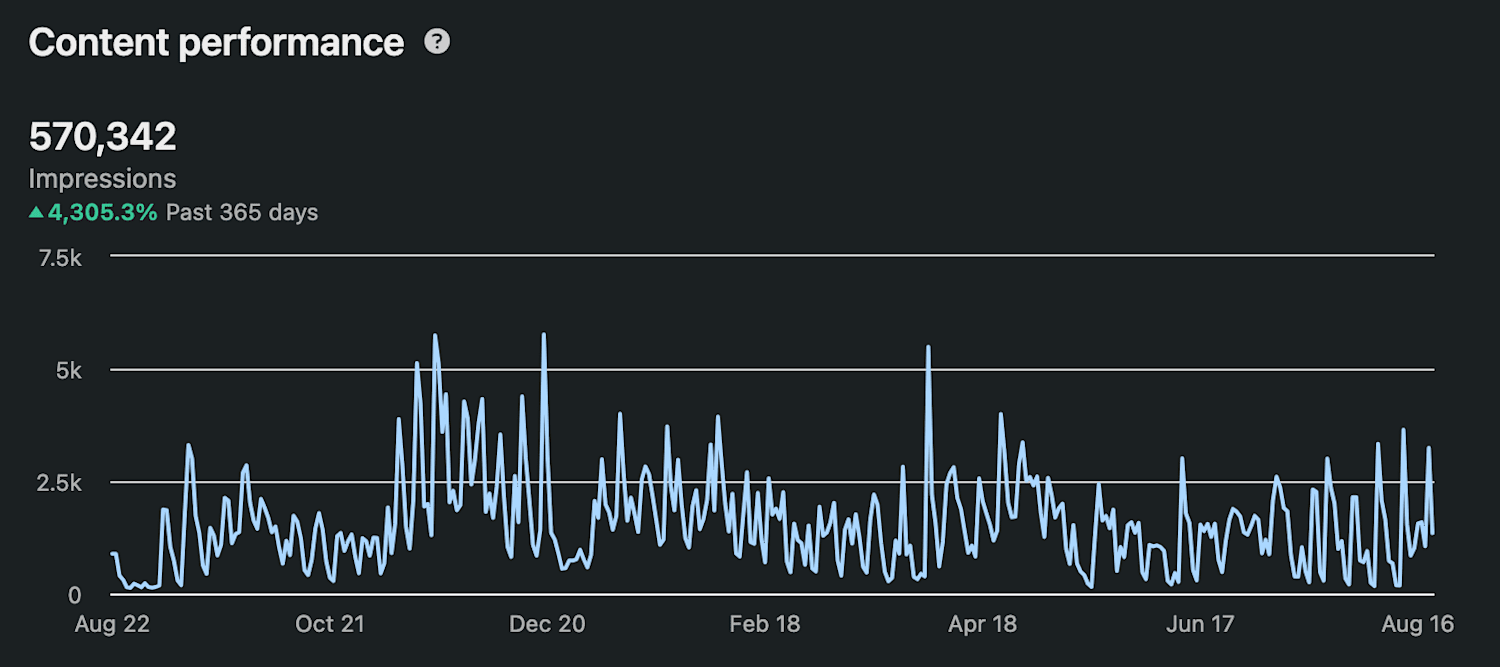
Task: Click the Impressions label
Action: coord(102,179)
